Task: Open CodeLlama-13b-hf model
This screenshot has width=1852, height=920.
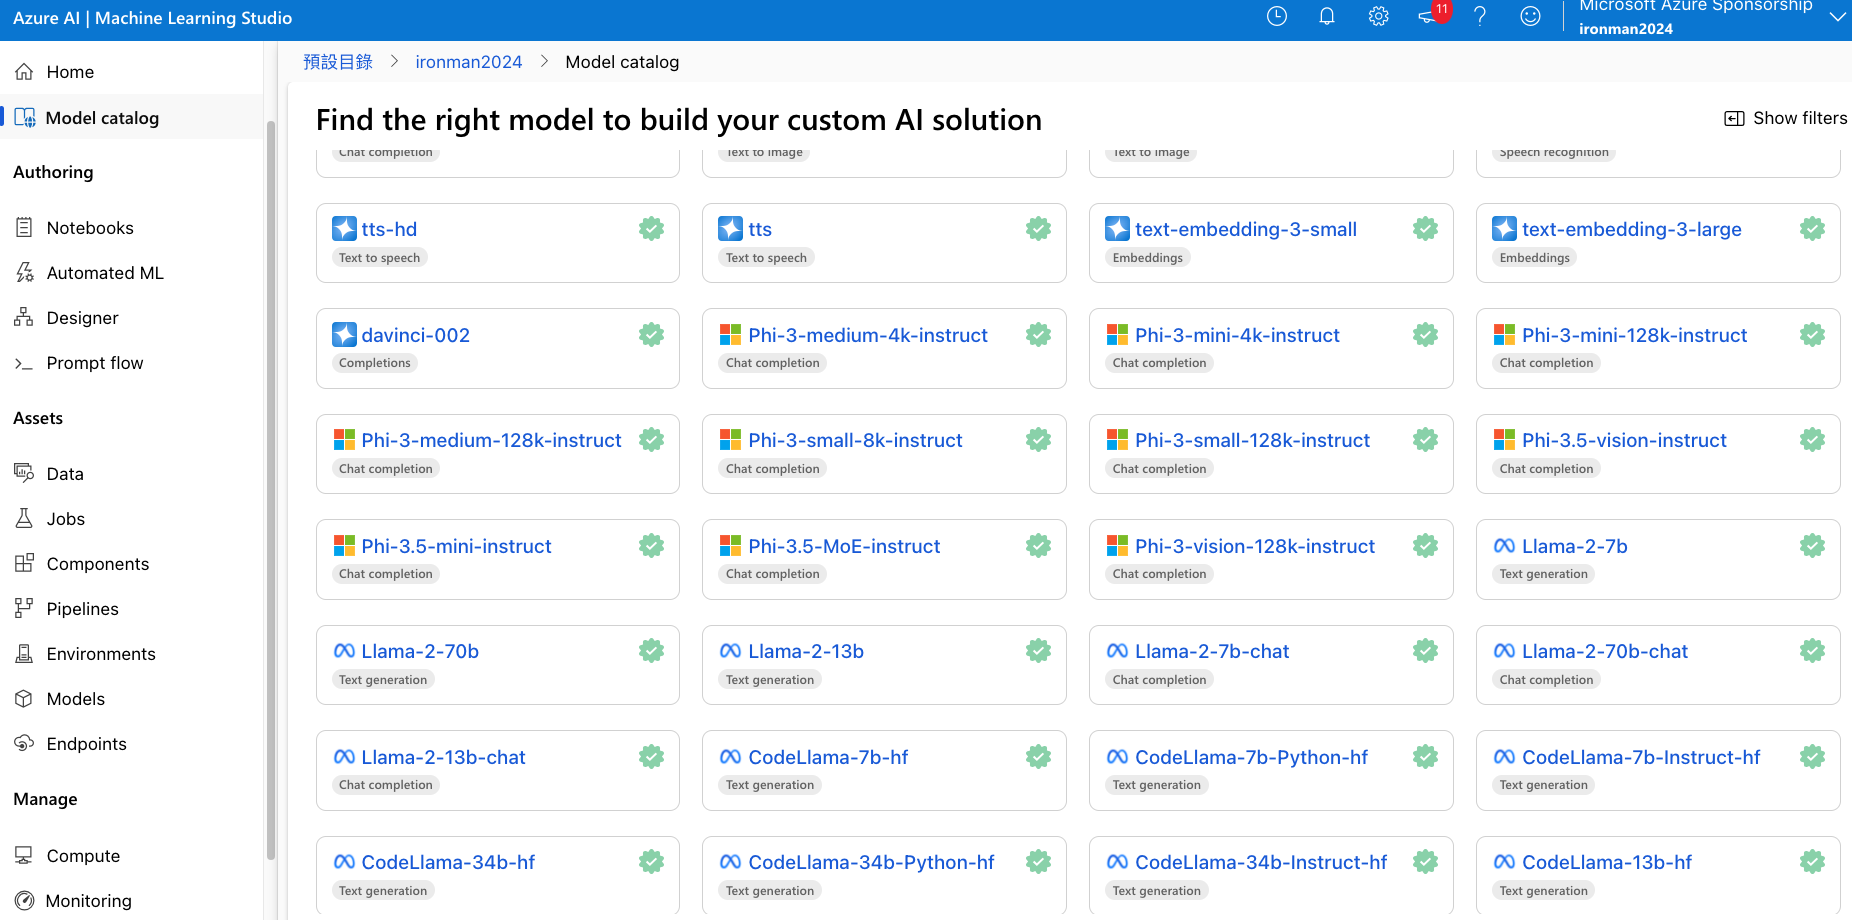Action: coord(1607,862)
